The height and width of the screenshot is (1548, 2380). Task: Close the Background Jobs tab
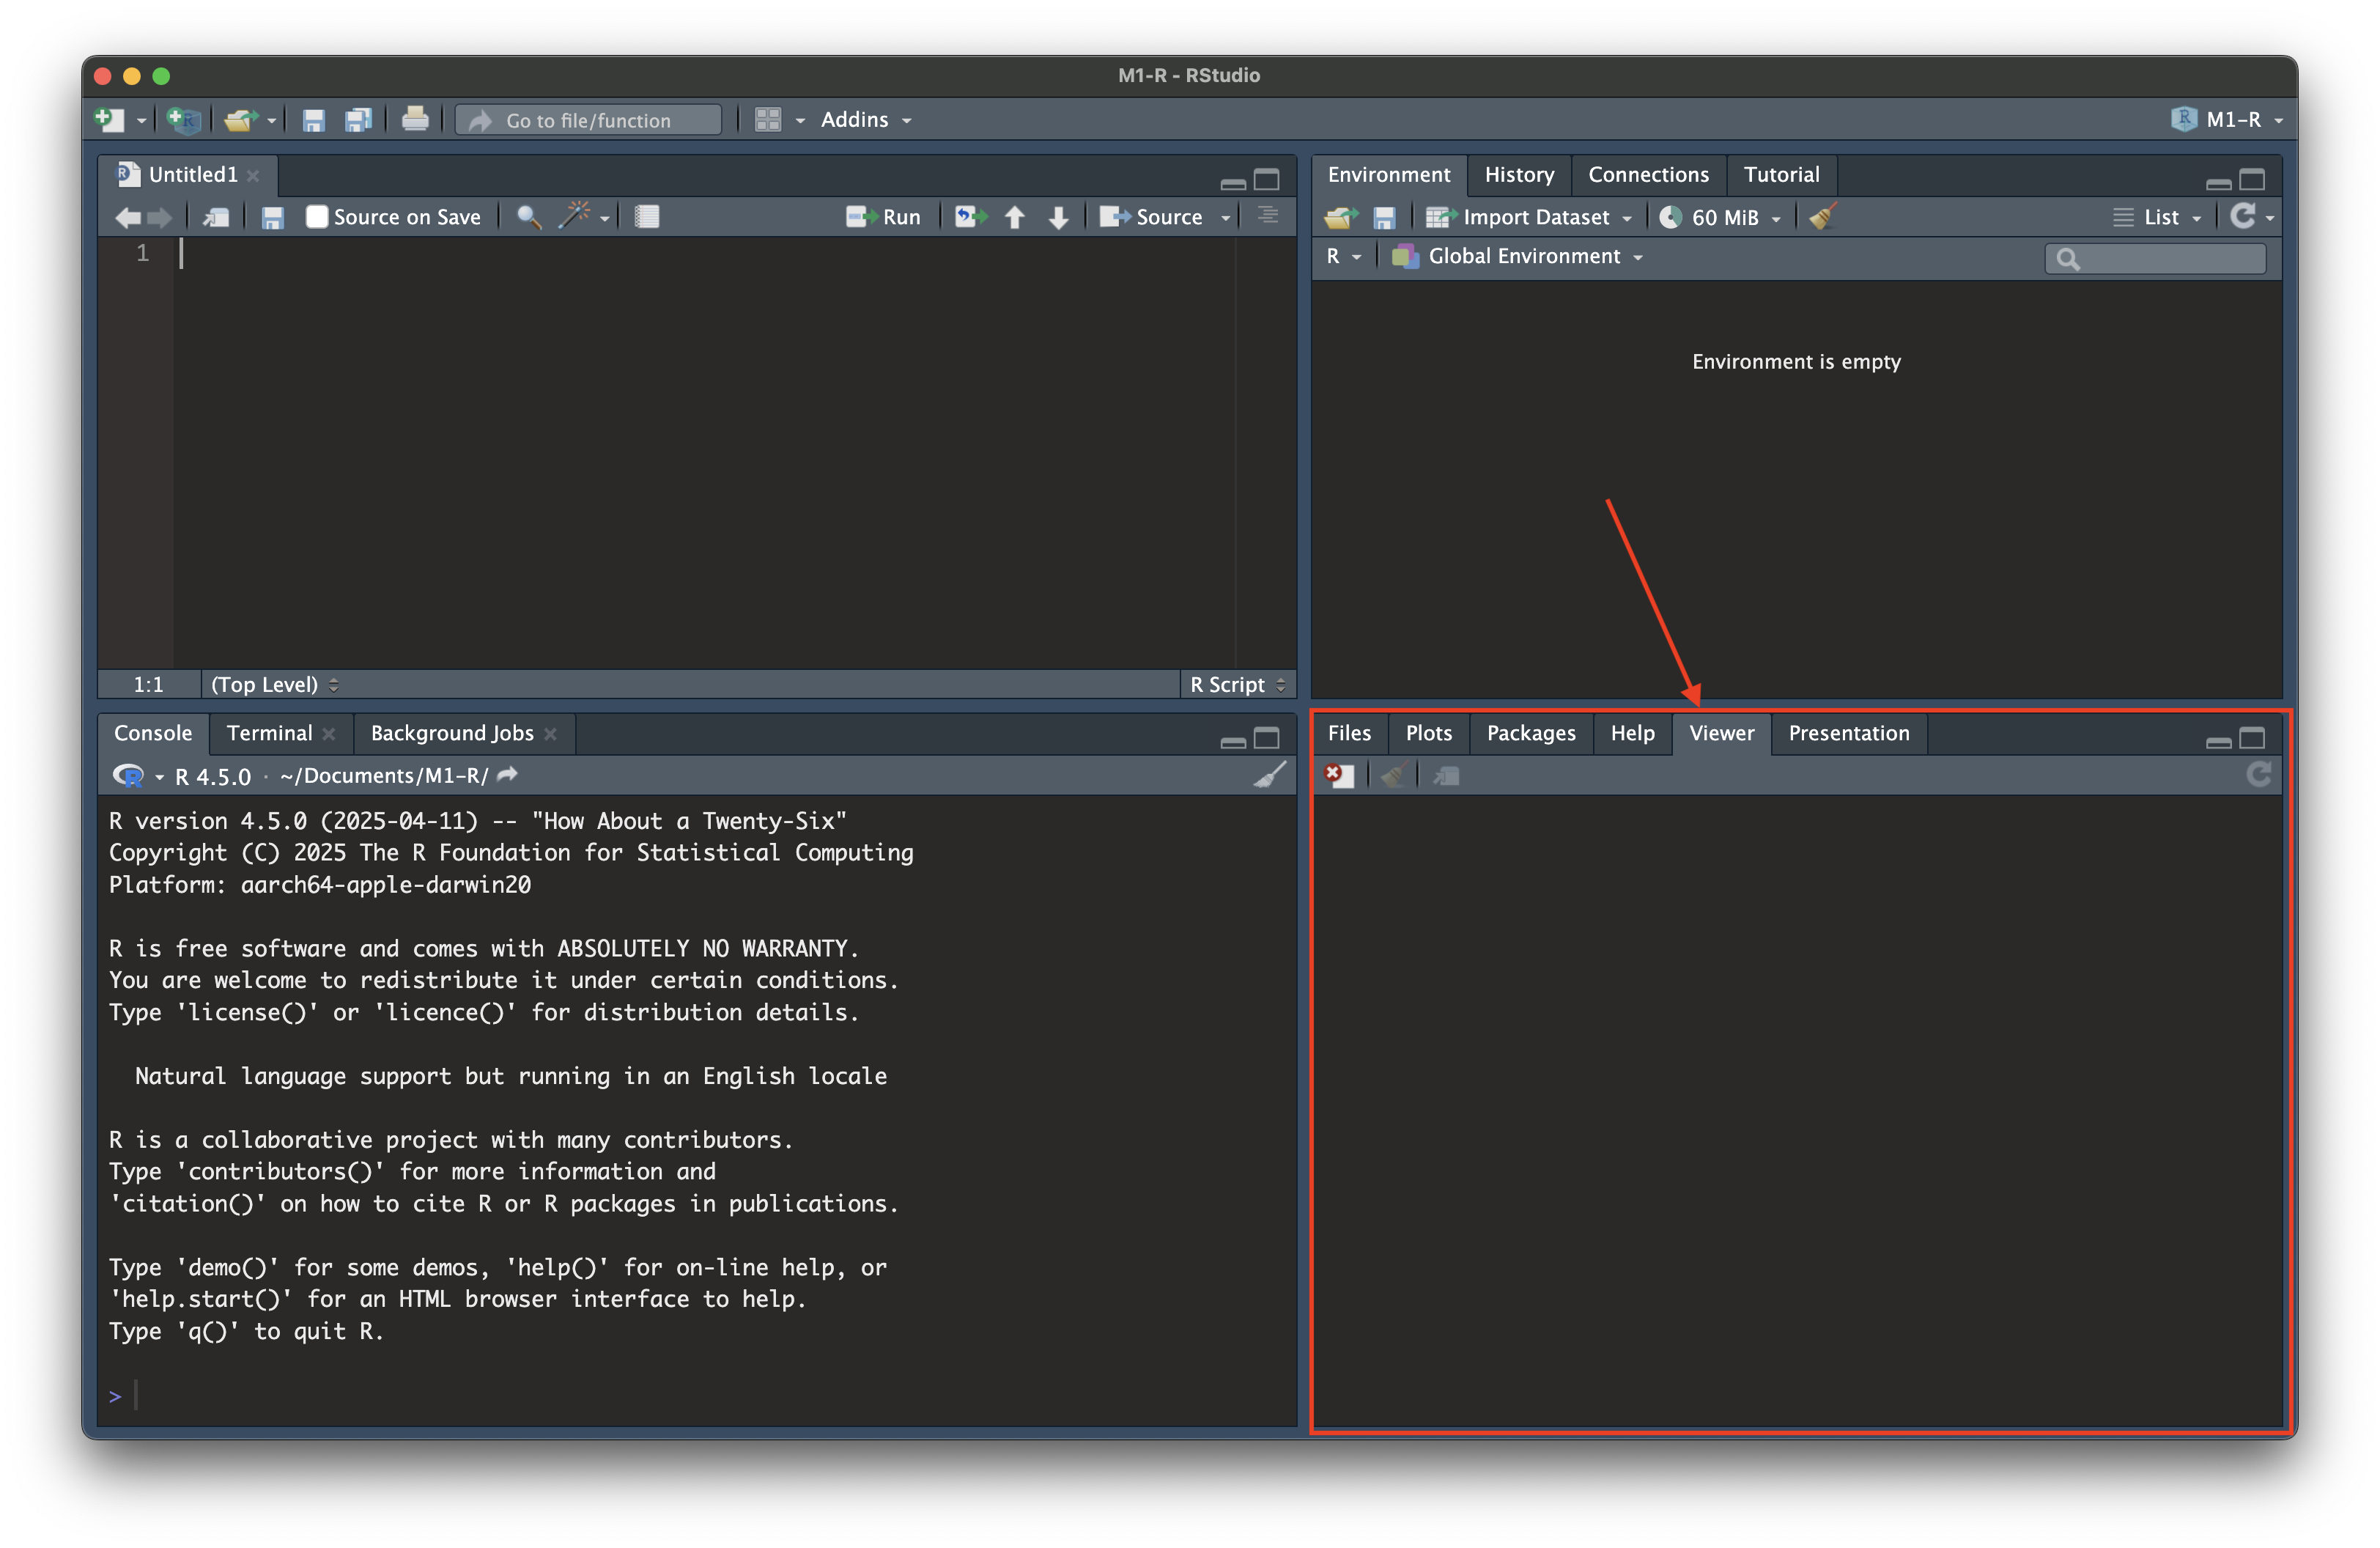[x=550, y=734]
